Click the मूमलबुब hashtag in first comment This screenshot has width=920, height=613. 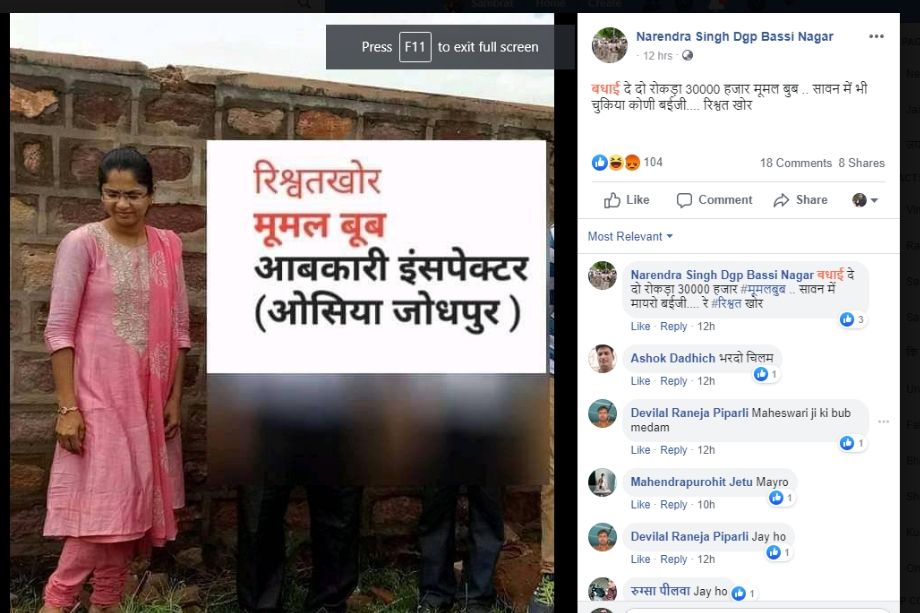(763, 289)
